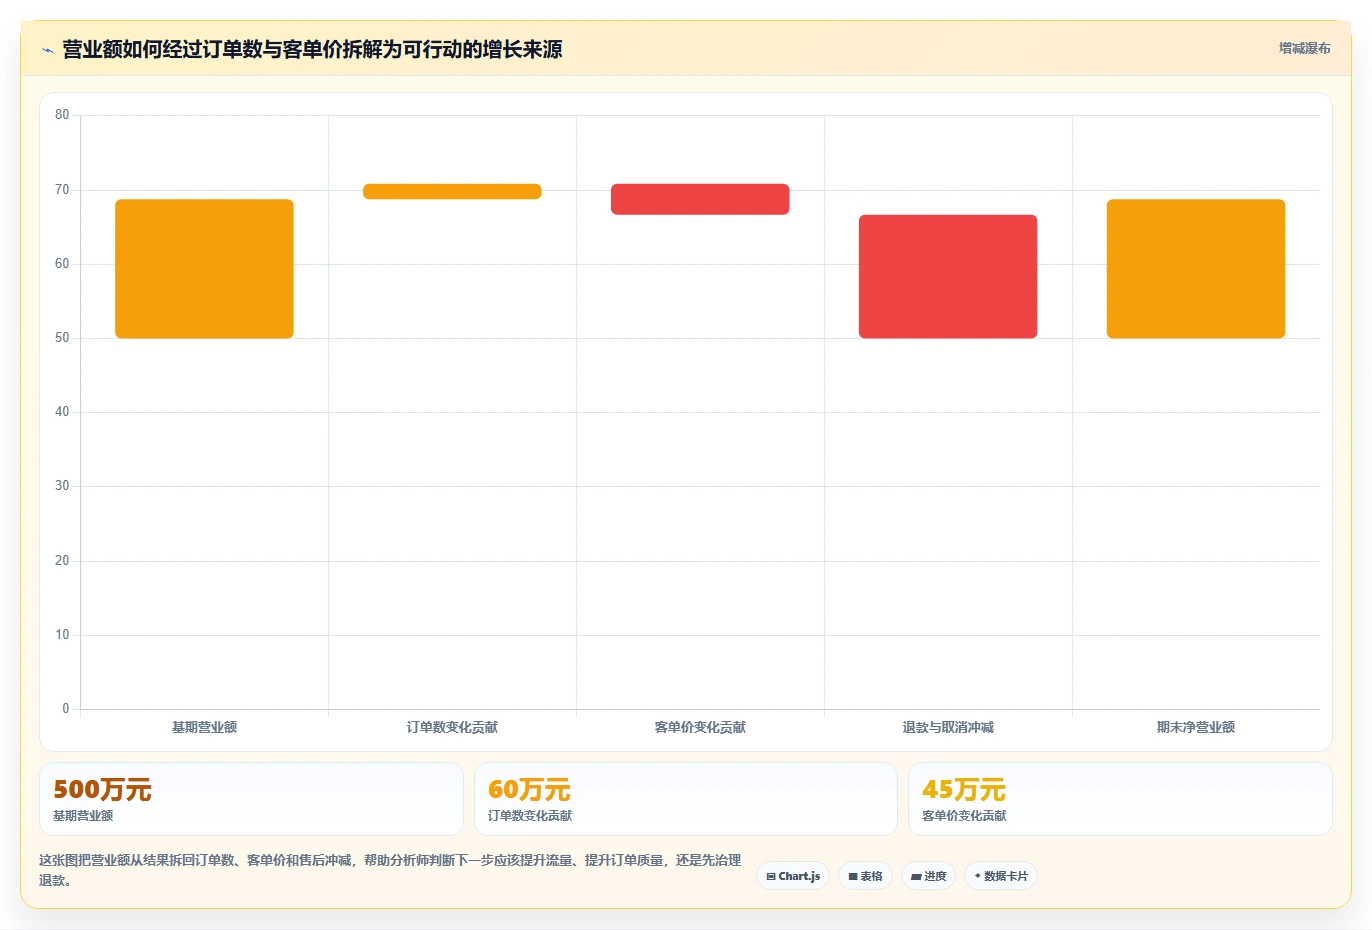Open the 60万元 订单数变化贡献 data card
Viewport: 1372px width, 930px height.
685,799
